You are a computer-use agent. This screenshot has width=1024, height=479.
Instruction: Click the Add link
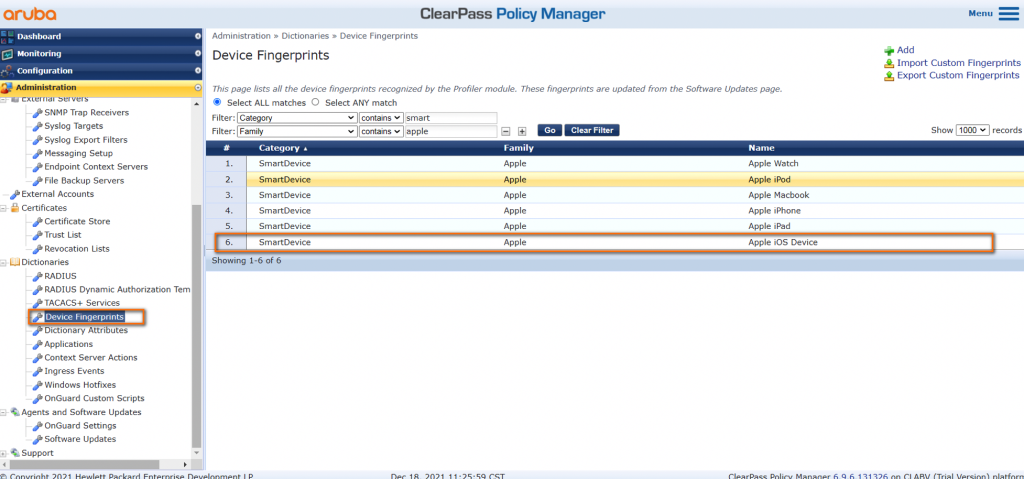point(906,50)
